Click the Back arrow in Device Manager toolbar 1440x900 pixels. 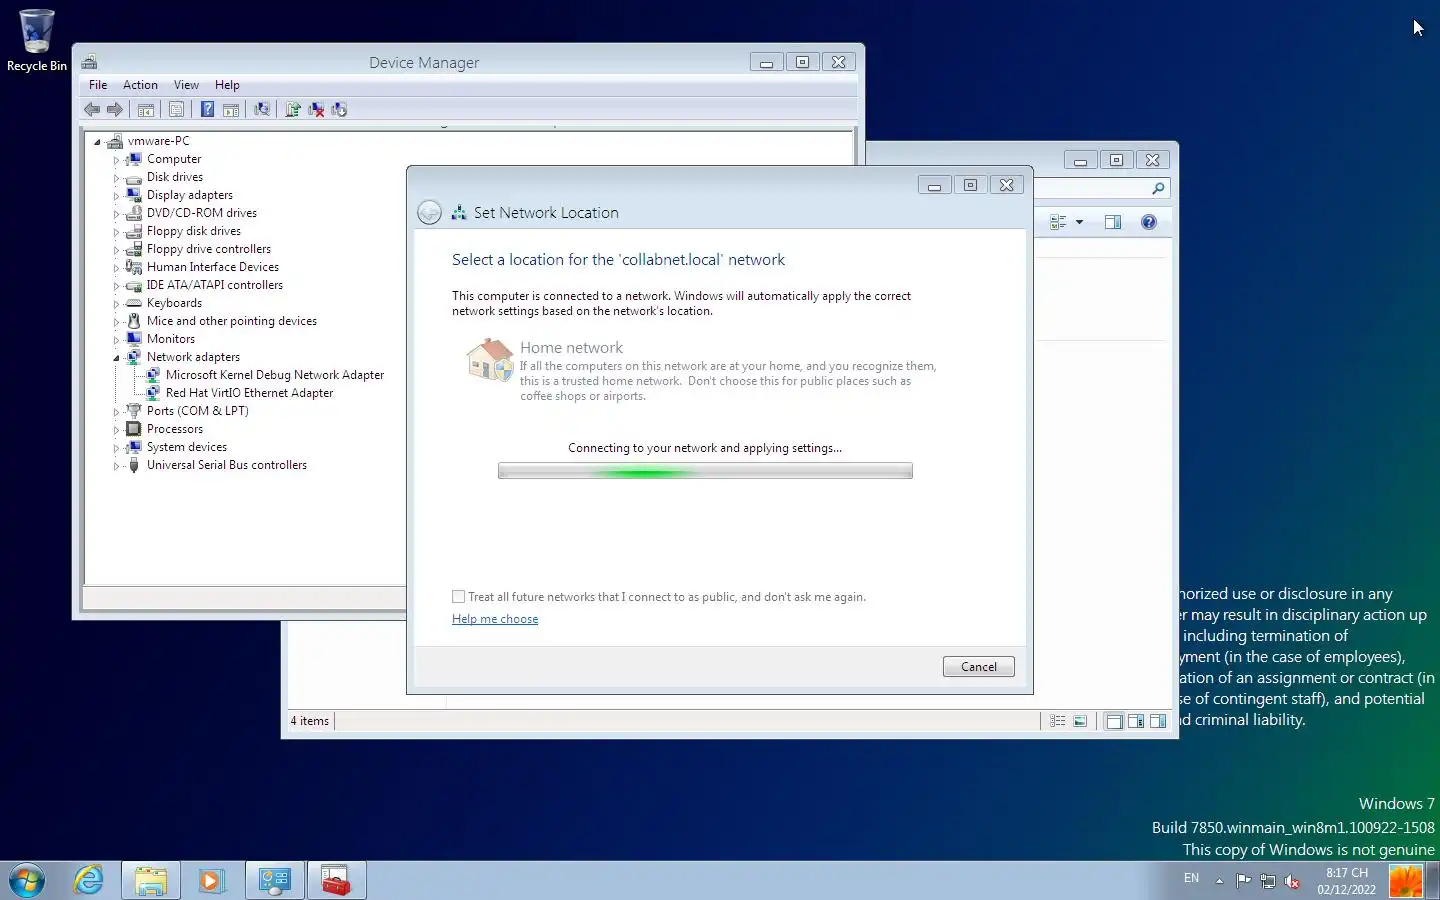[x=92, y=110]
